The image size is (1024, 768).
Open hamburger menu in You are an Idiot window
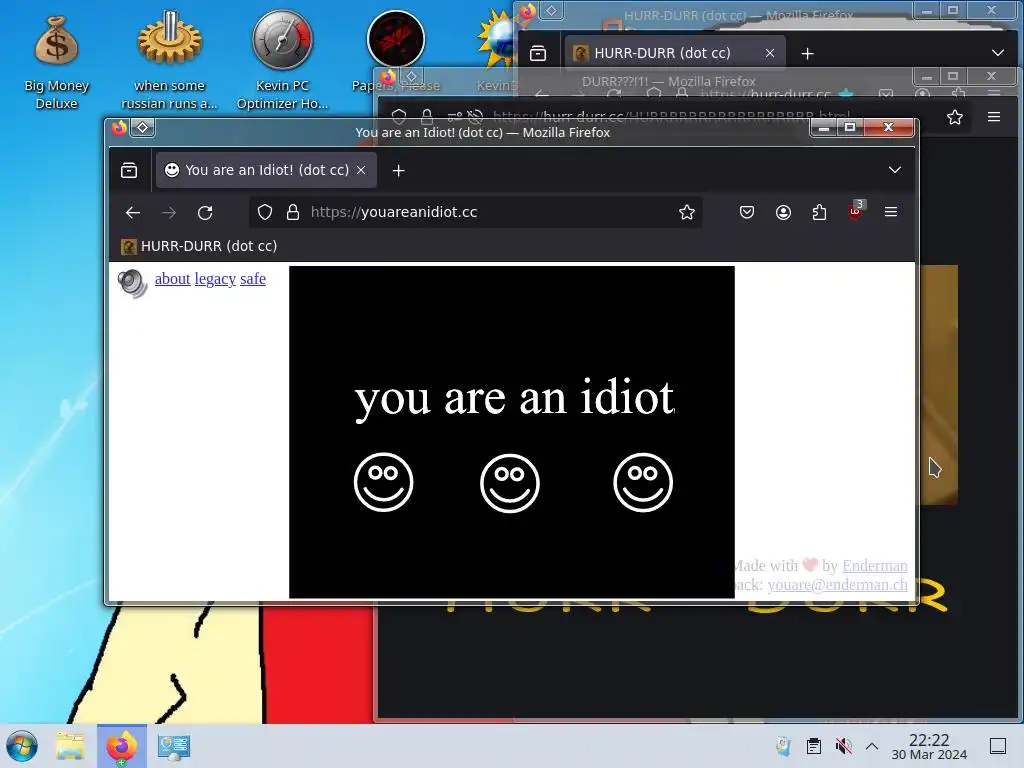[x=891, y=212]
